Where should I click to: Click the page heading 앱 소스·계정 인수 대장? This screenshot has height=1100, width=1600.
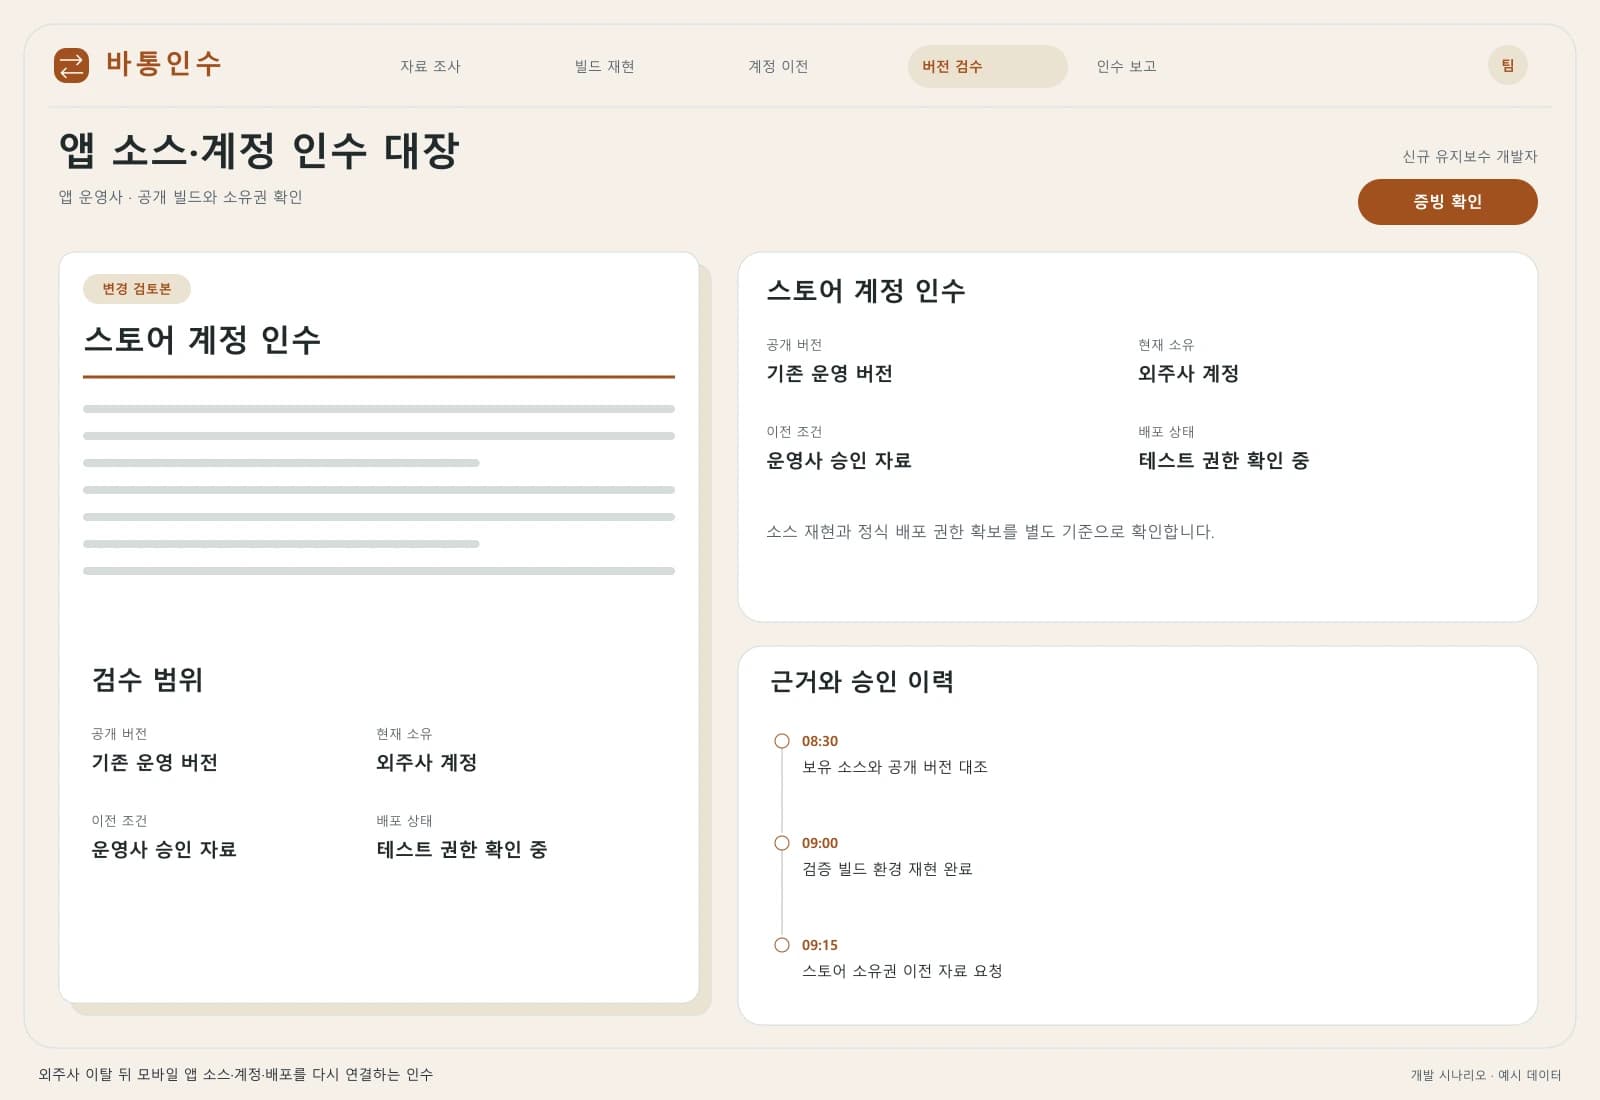click(259, 151)
